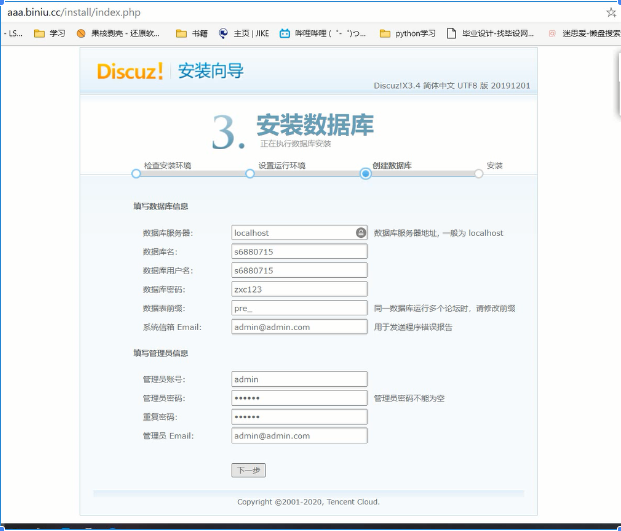Click the 下一步 button
This screenshot has height=531, width=621.
click(248, 470)
